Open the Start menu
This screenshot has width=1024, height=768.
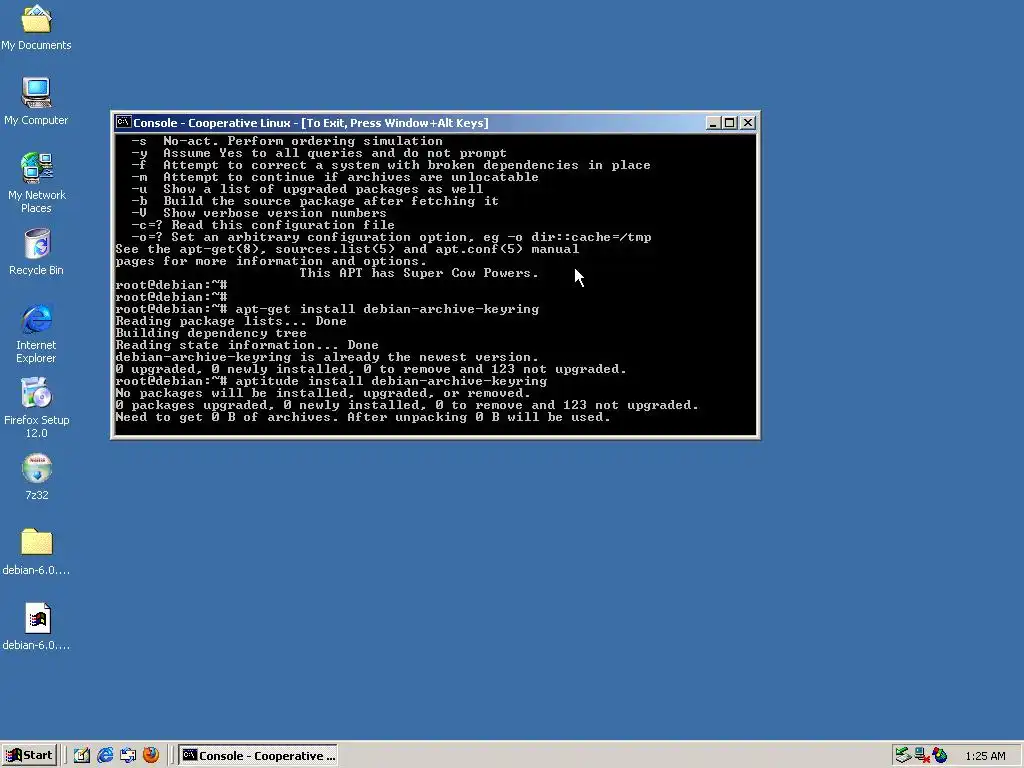tap(29, 756)
